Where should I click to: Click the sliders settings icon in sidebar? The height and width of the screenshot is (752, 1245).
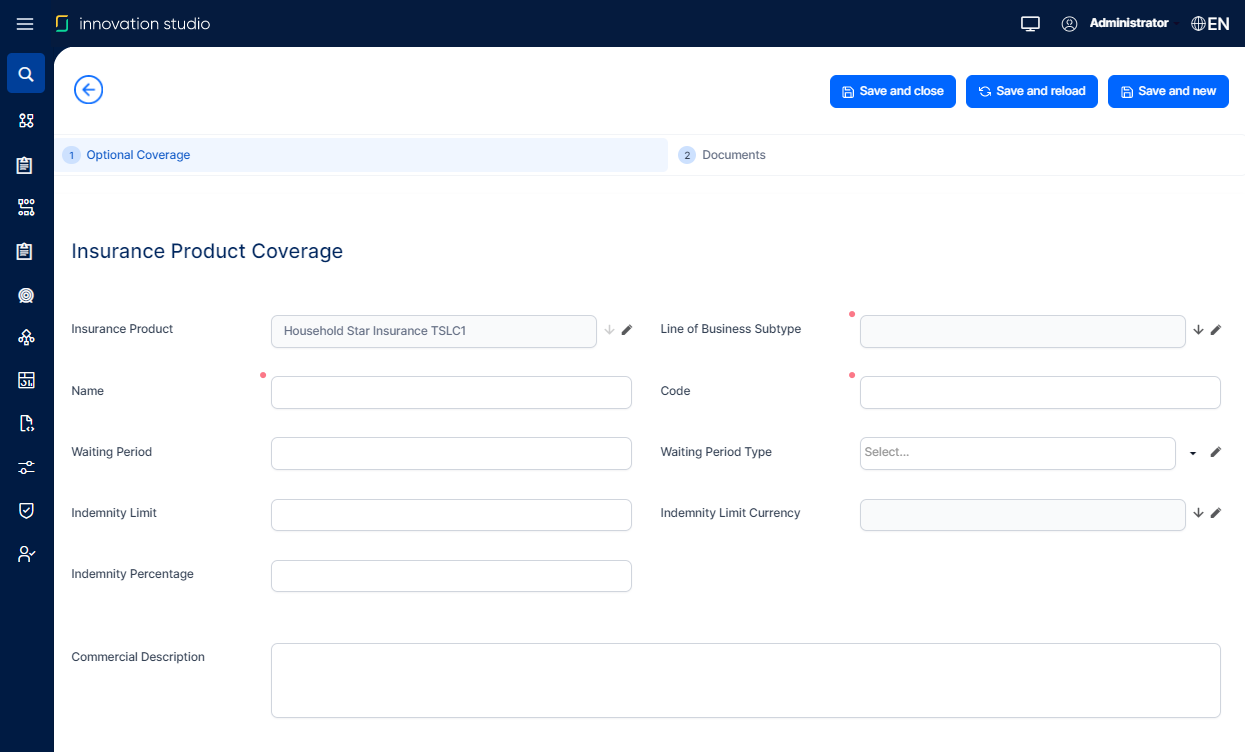tap(26, 467)
